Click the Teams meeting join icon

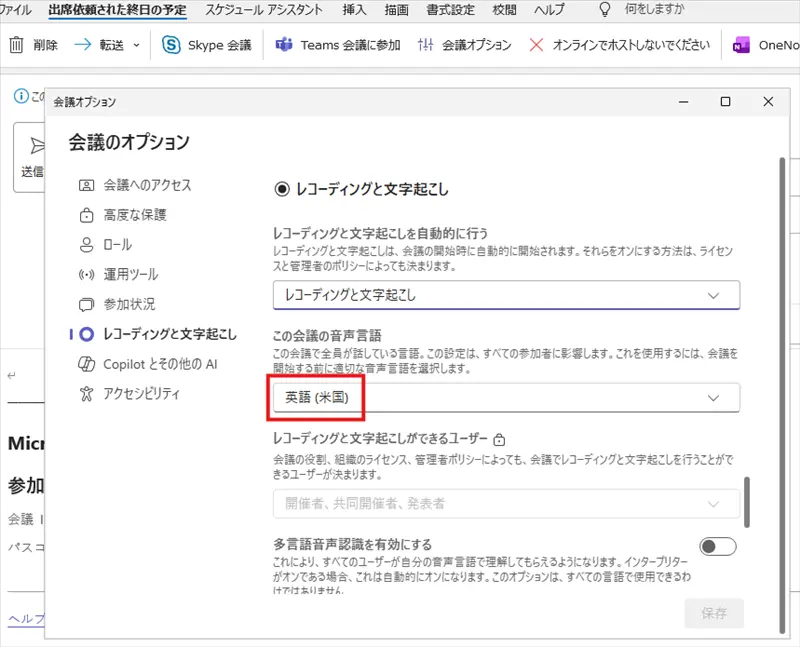point(284,45)
